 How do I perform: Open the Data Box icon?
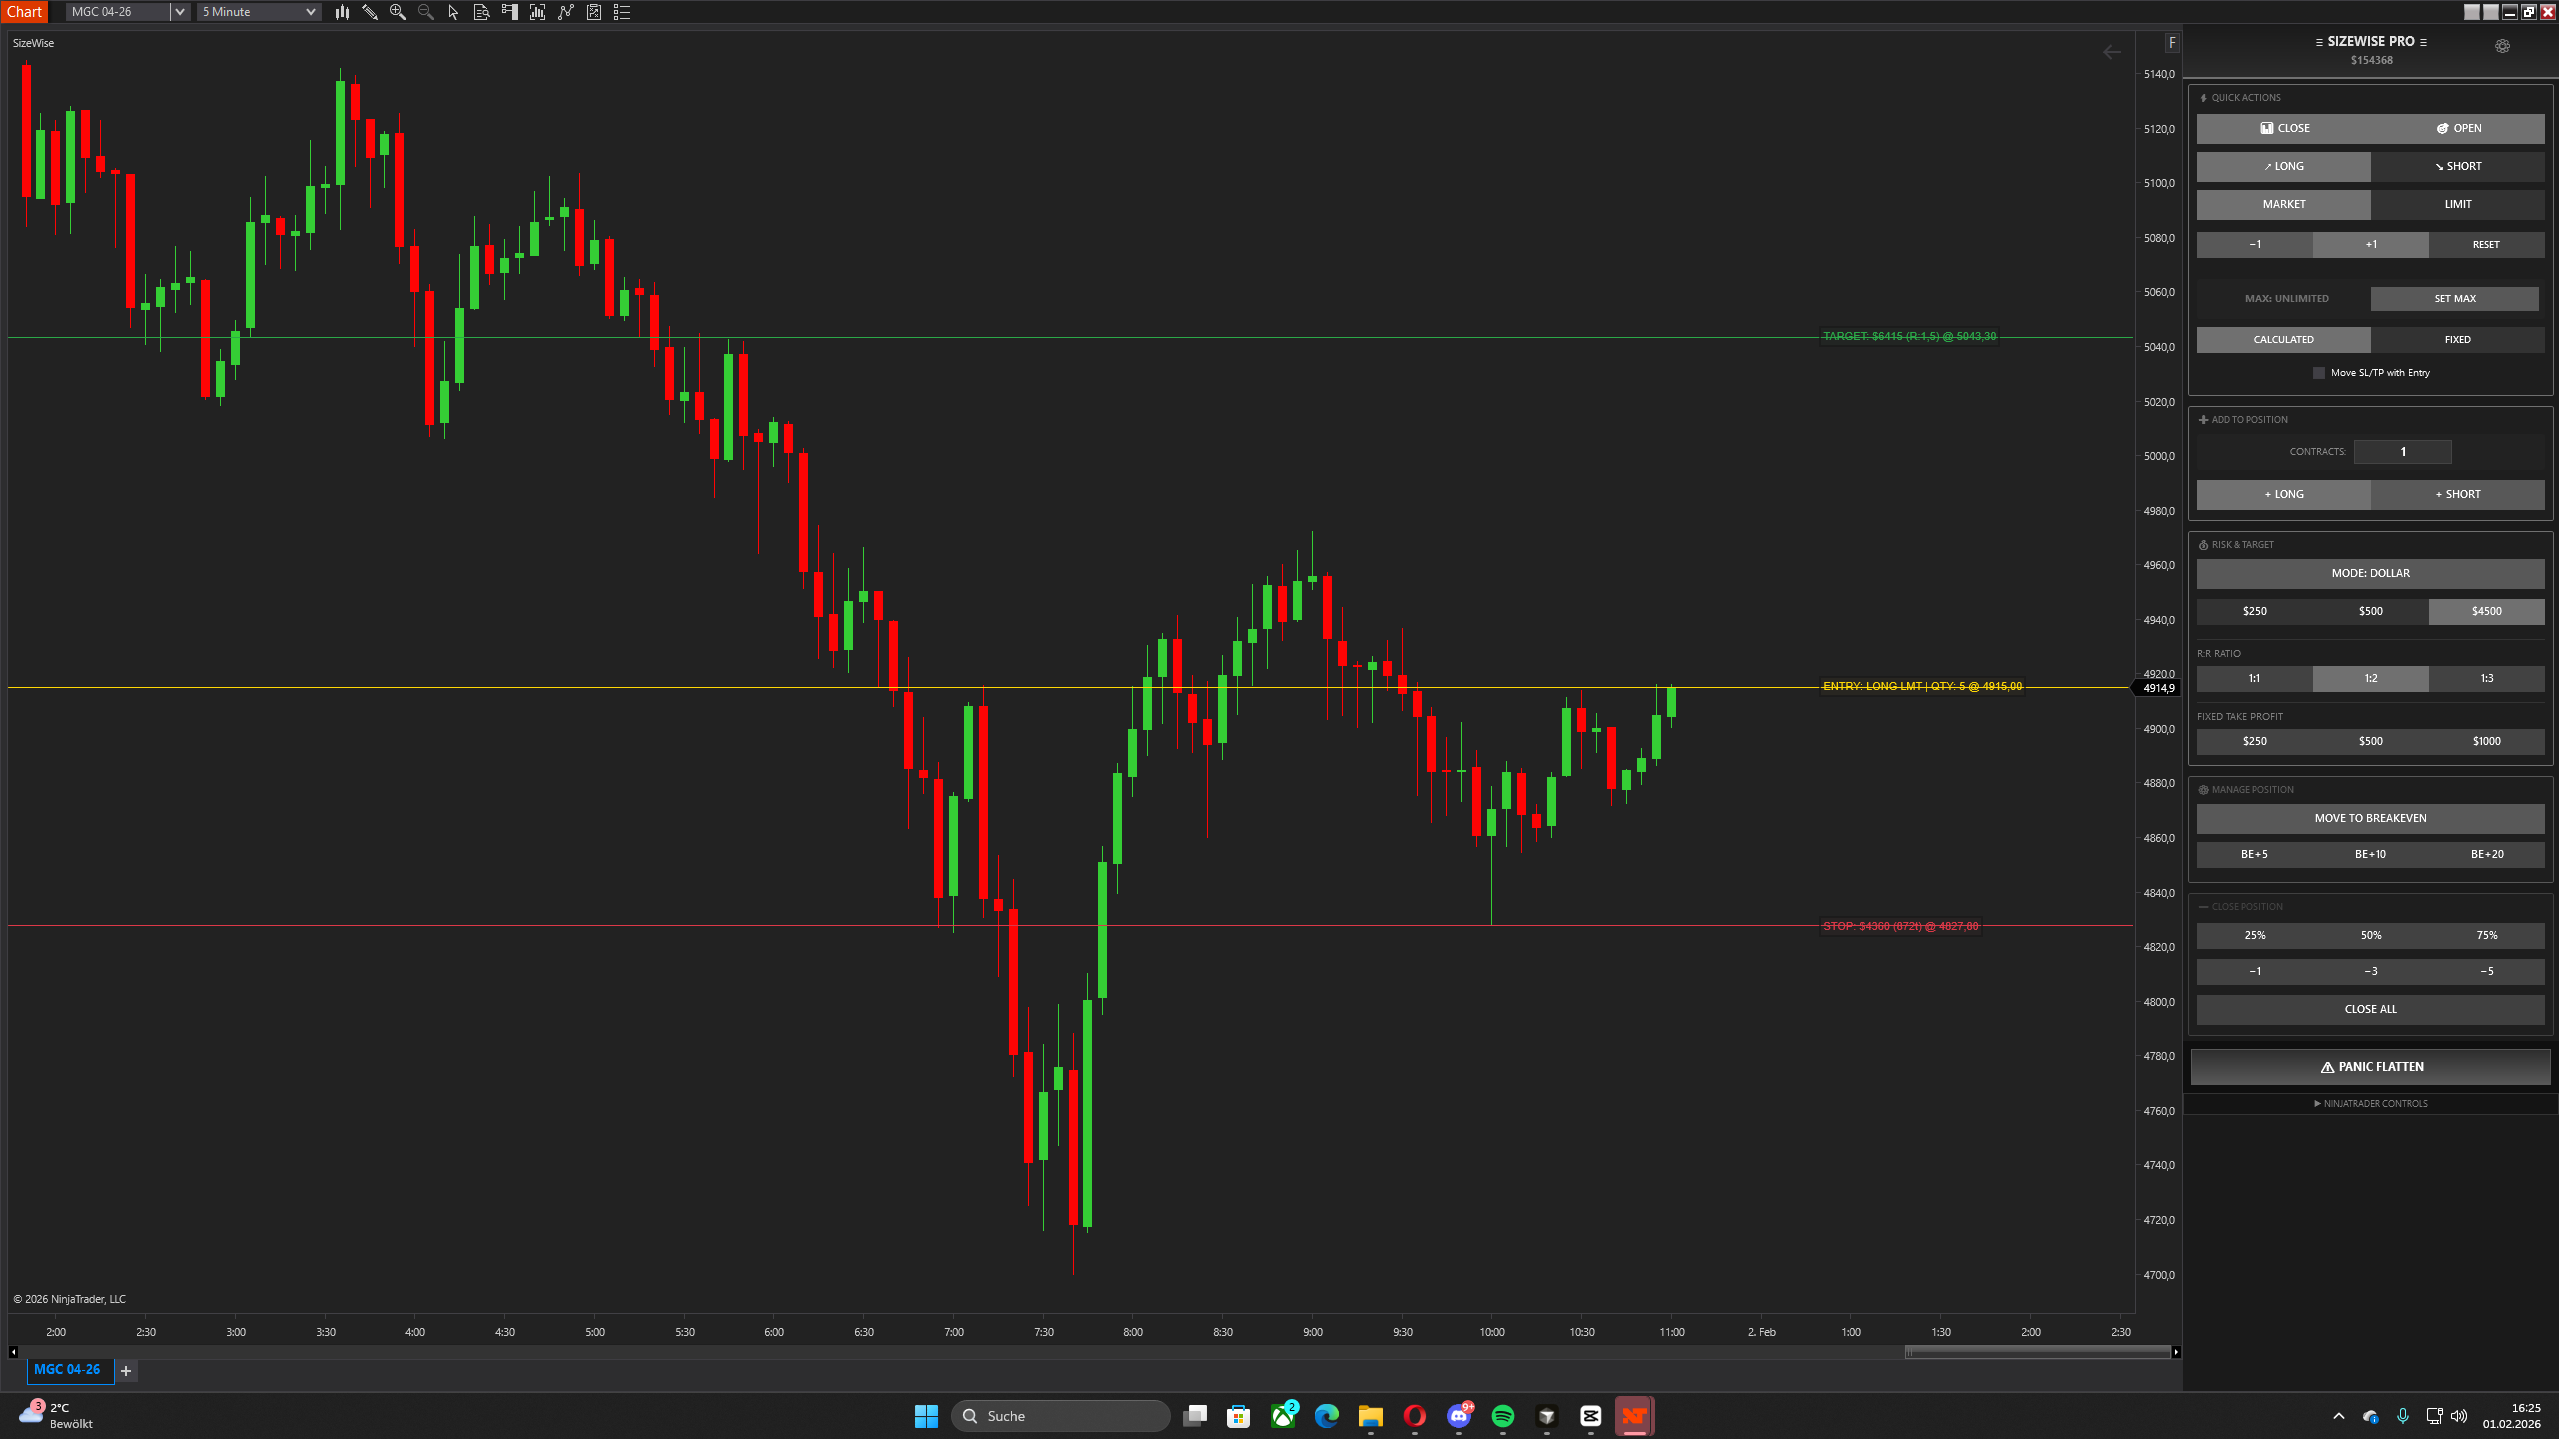coord(481,11)
